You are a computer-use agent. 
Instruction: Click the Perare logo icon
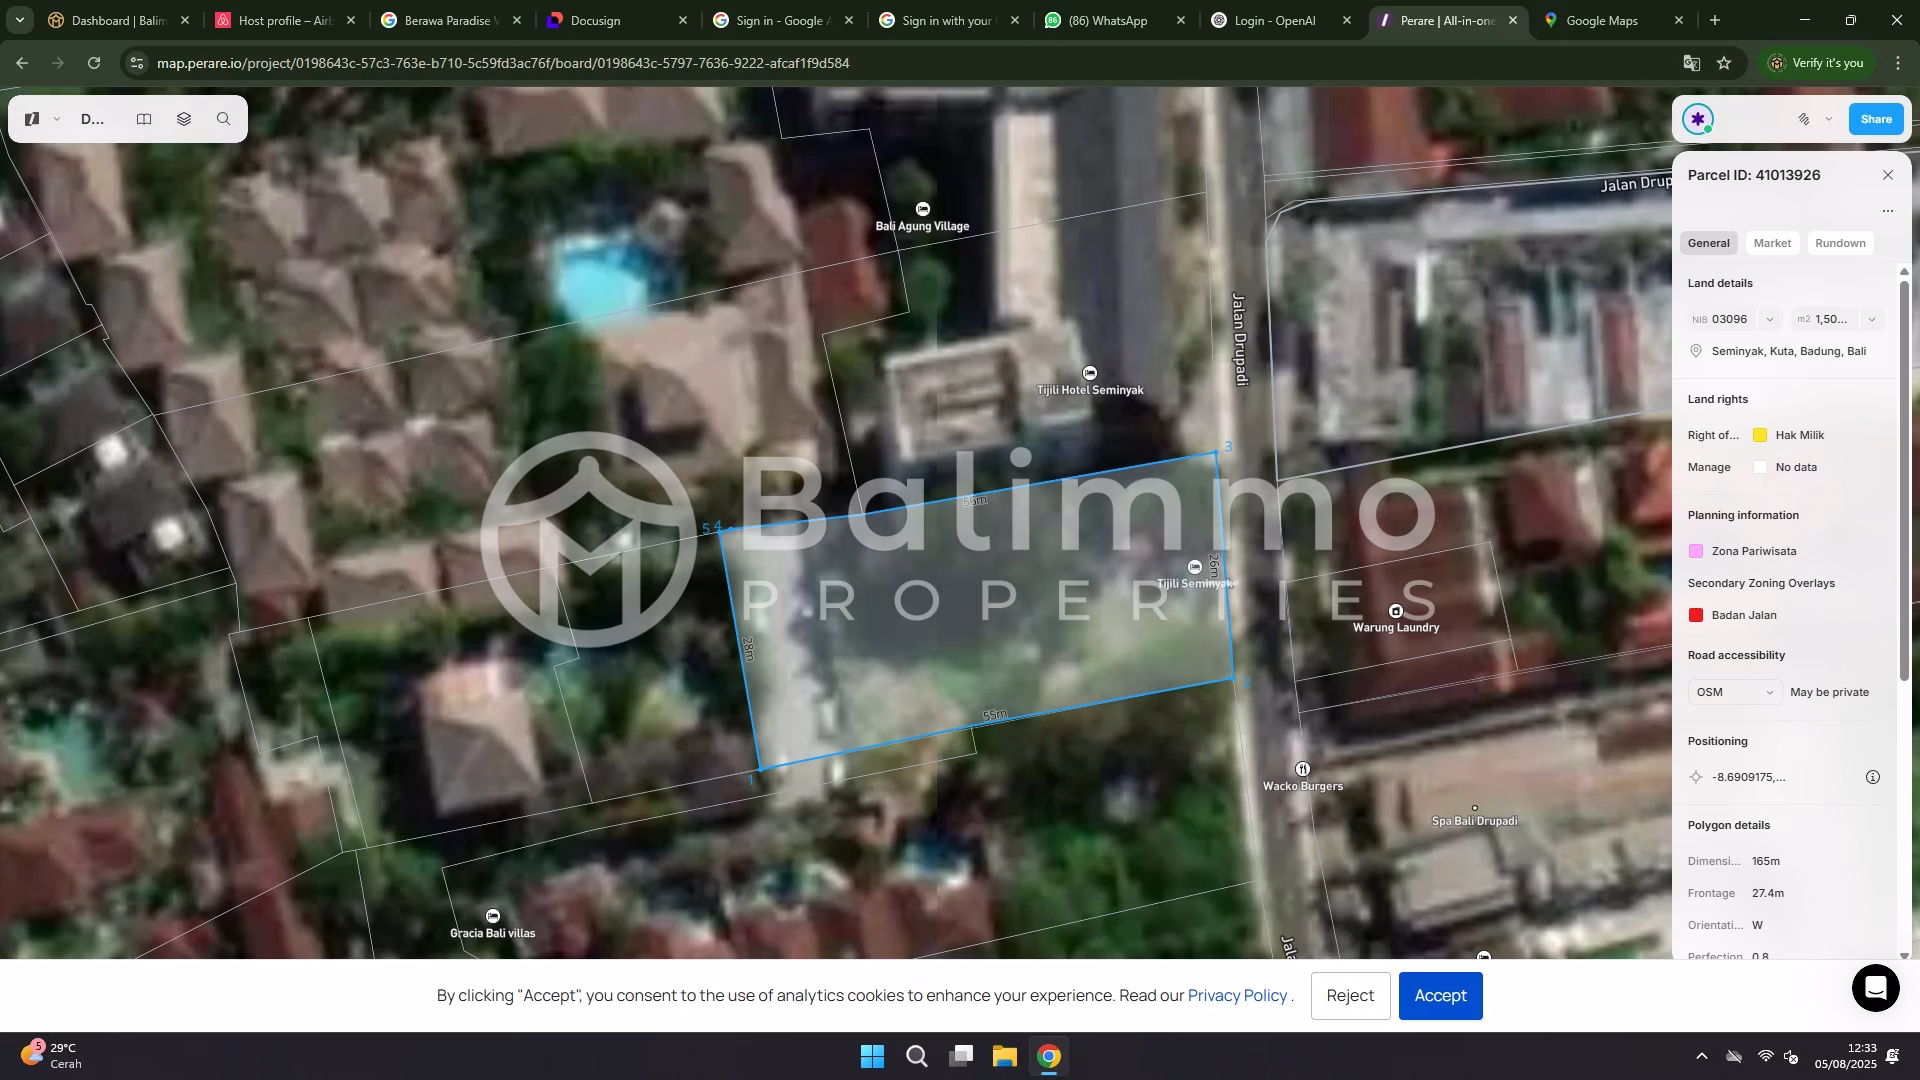[x=32, y=119]
